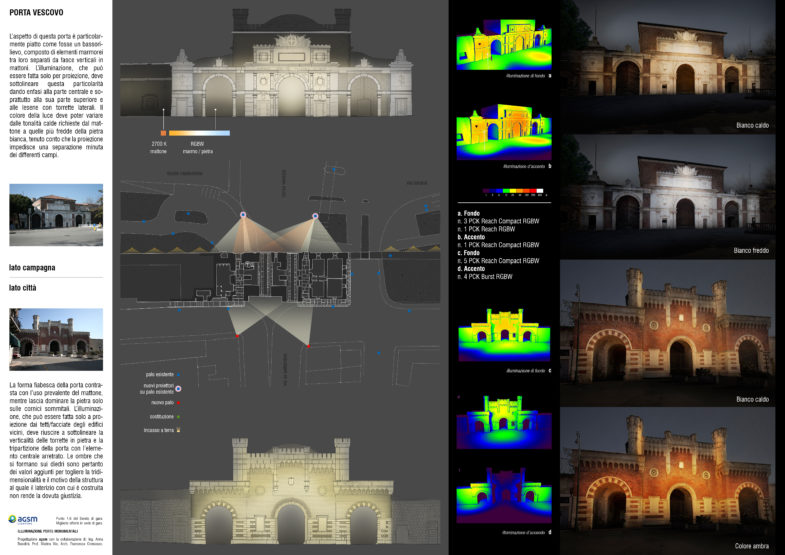Click the red dot beside "nuovo palo"
Screen dimensions: 785x555
coord(178,402)
